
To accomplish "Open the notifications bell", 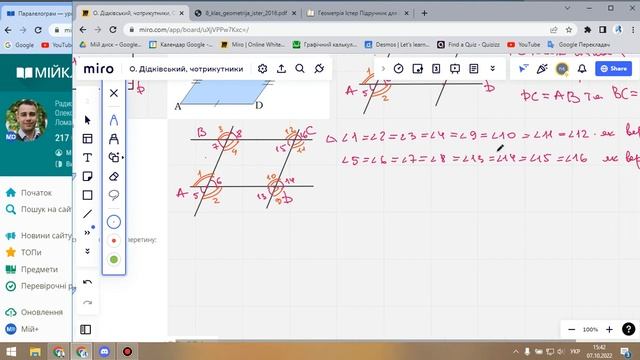I will (x=582, y=69).
